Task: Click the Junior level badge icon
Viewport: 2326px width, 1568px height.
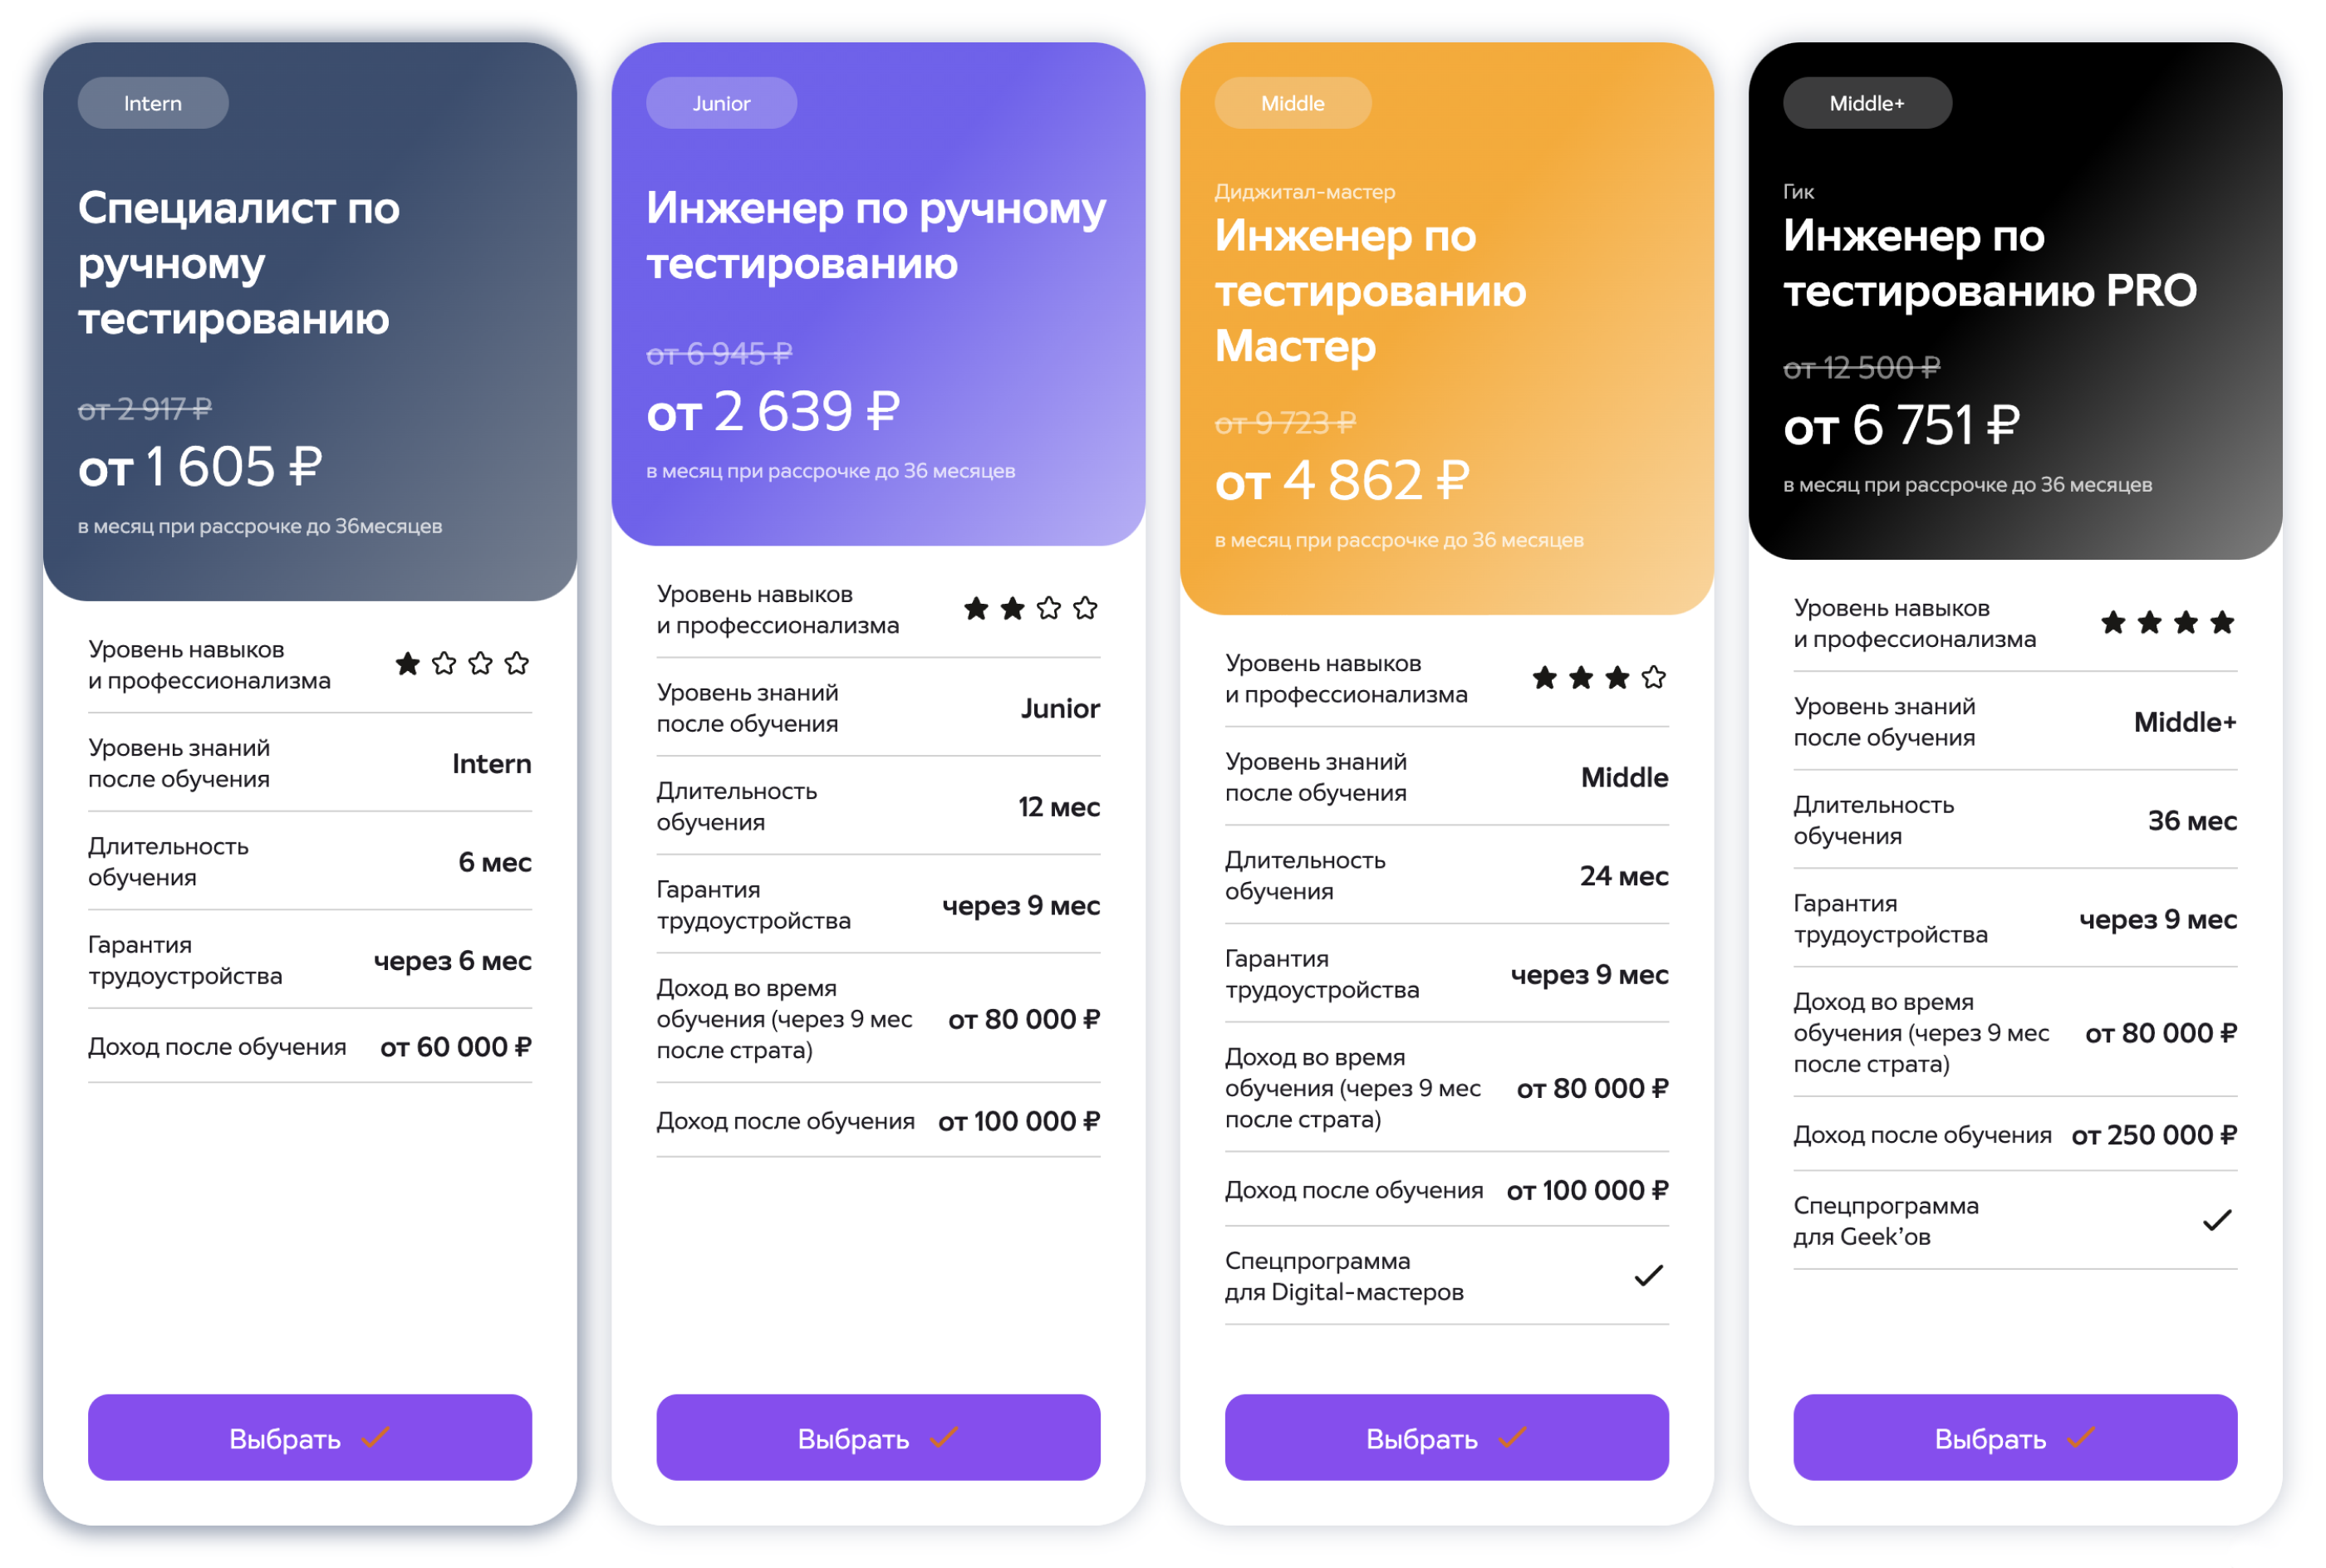Action: tap(719, 103)
